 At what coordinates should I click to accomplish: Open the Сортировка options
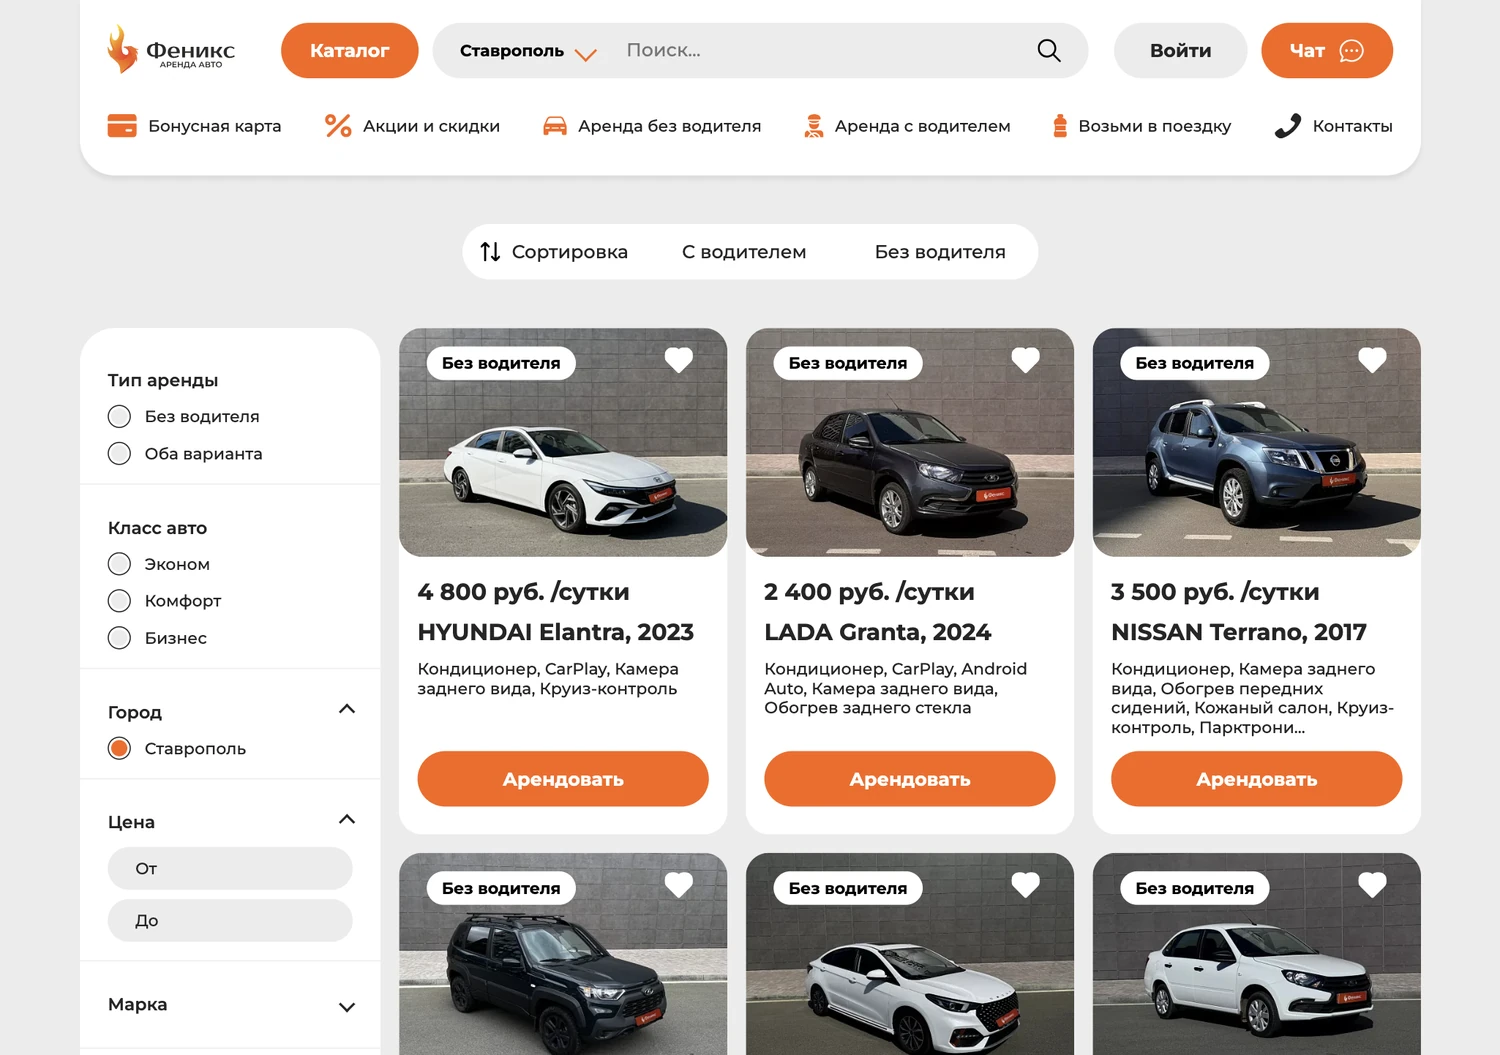[x=554, y=252]
